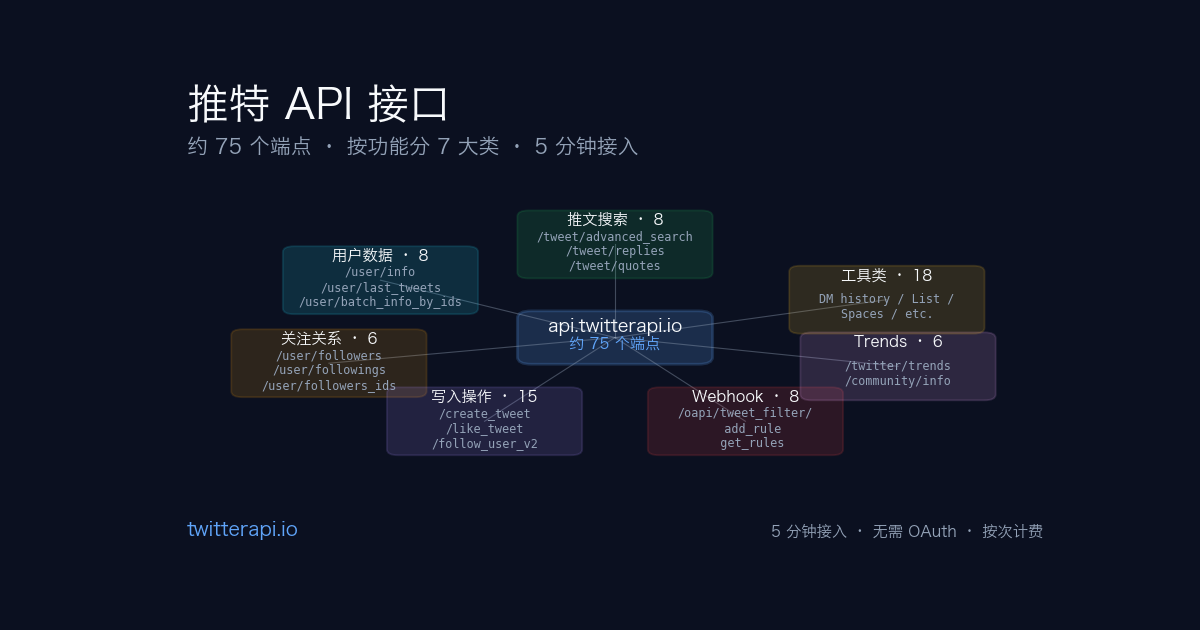Open the twitterapi.io footer link
The width and height of the screenshot is (1200, 630).
tap(242, 530)
